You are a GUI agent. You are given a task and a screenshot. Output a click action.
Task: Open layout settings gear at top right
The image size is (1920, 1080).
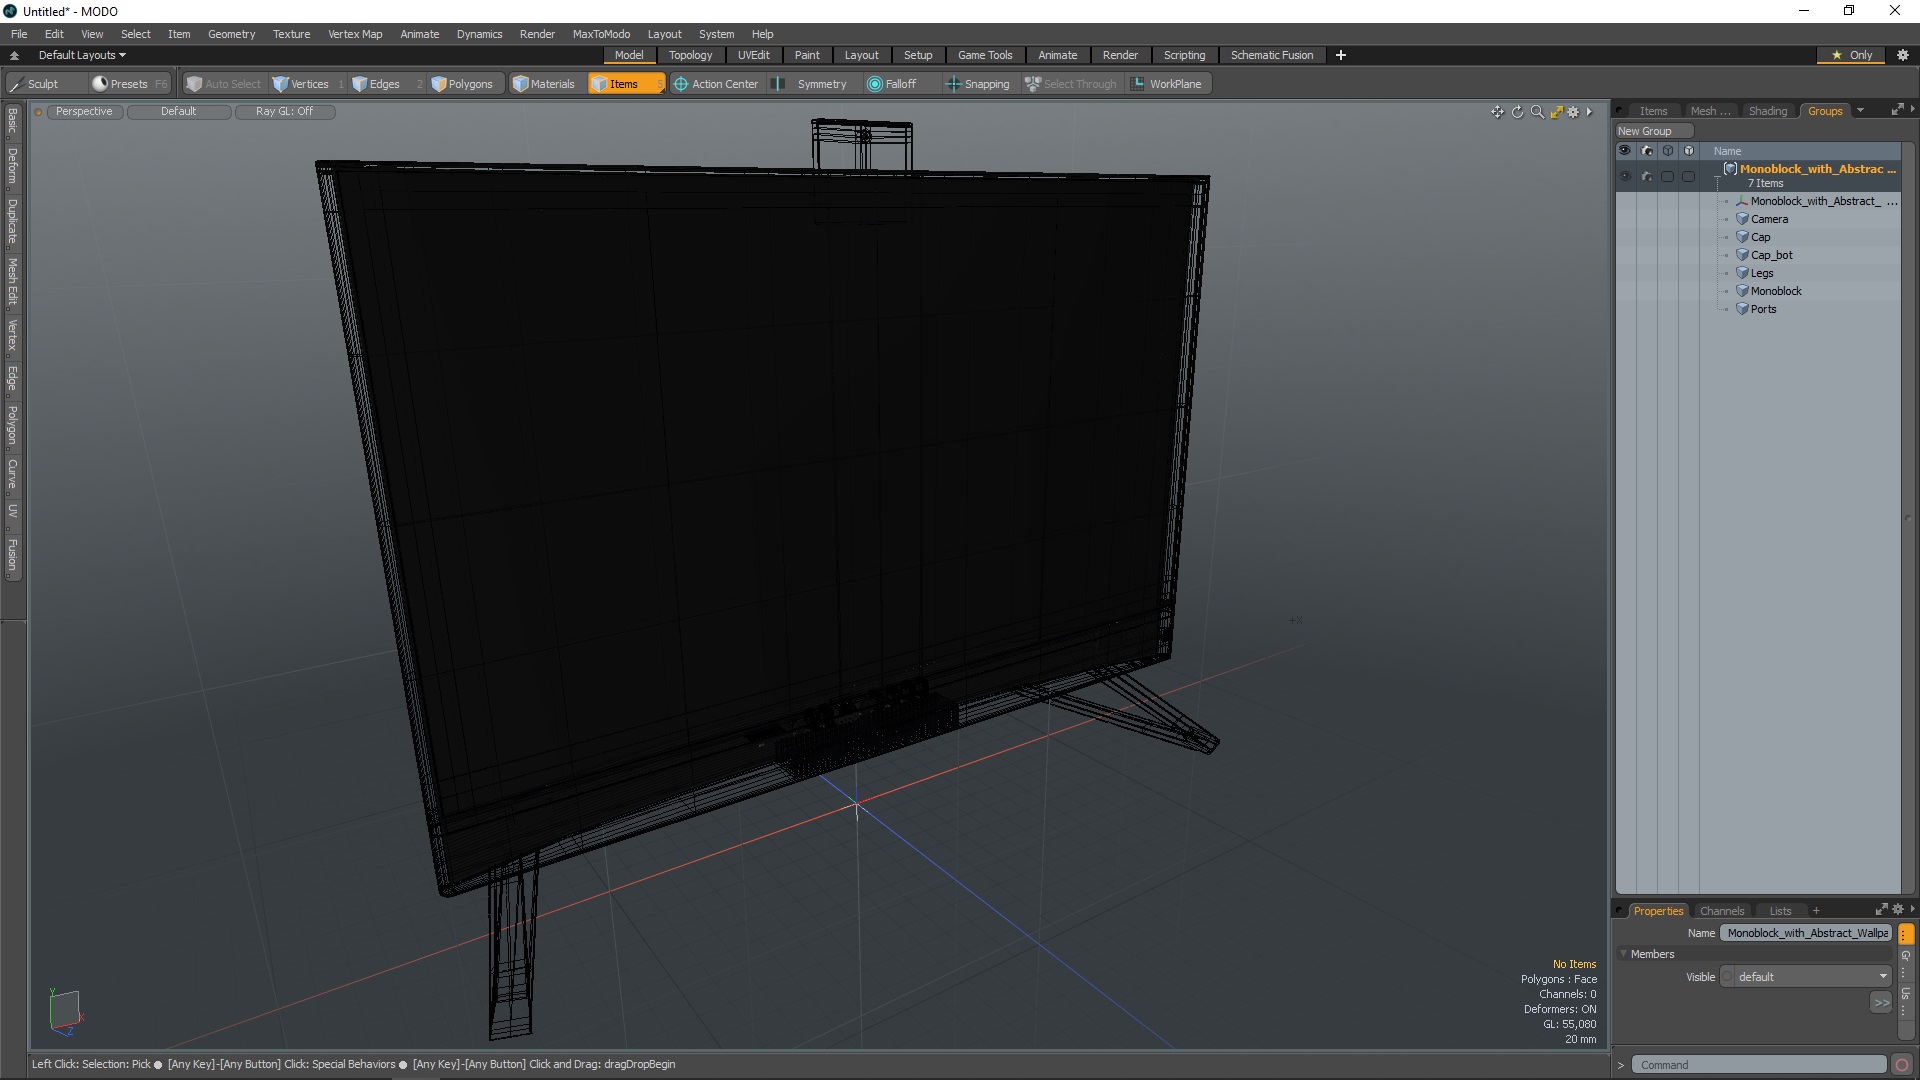pyautogui.click(x=1902, y=55)
